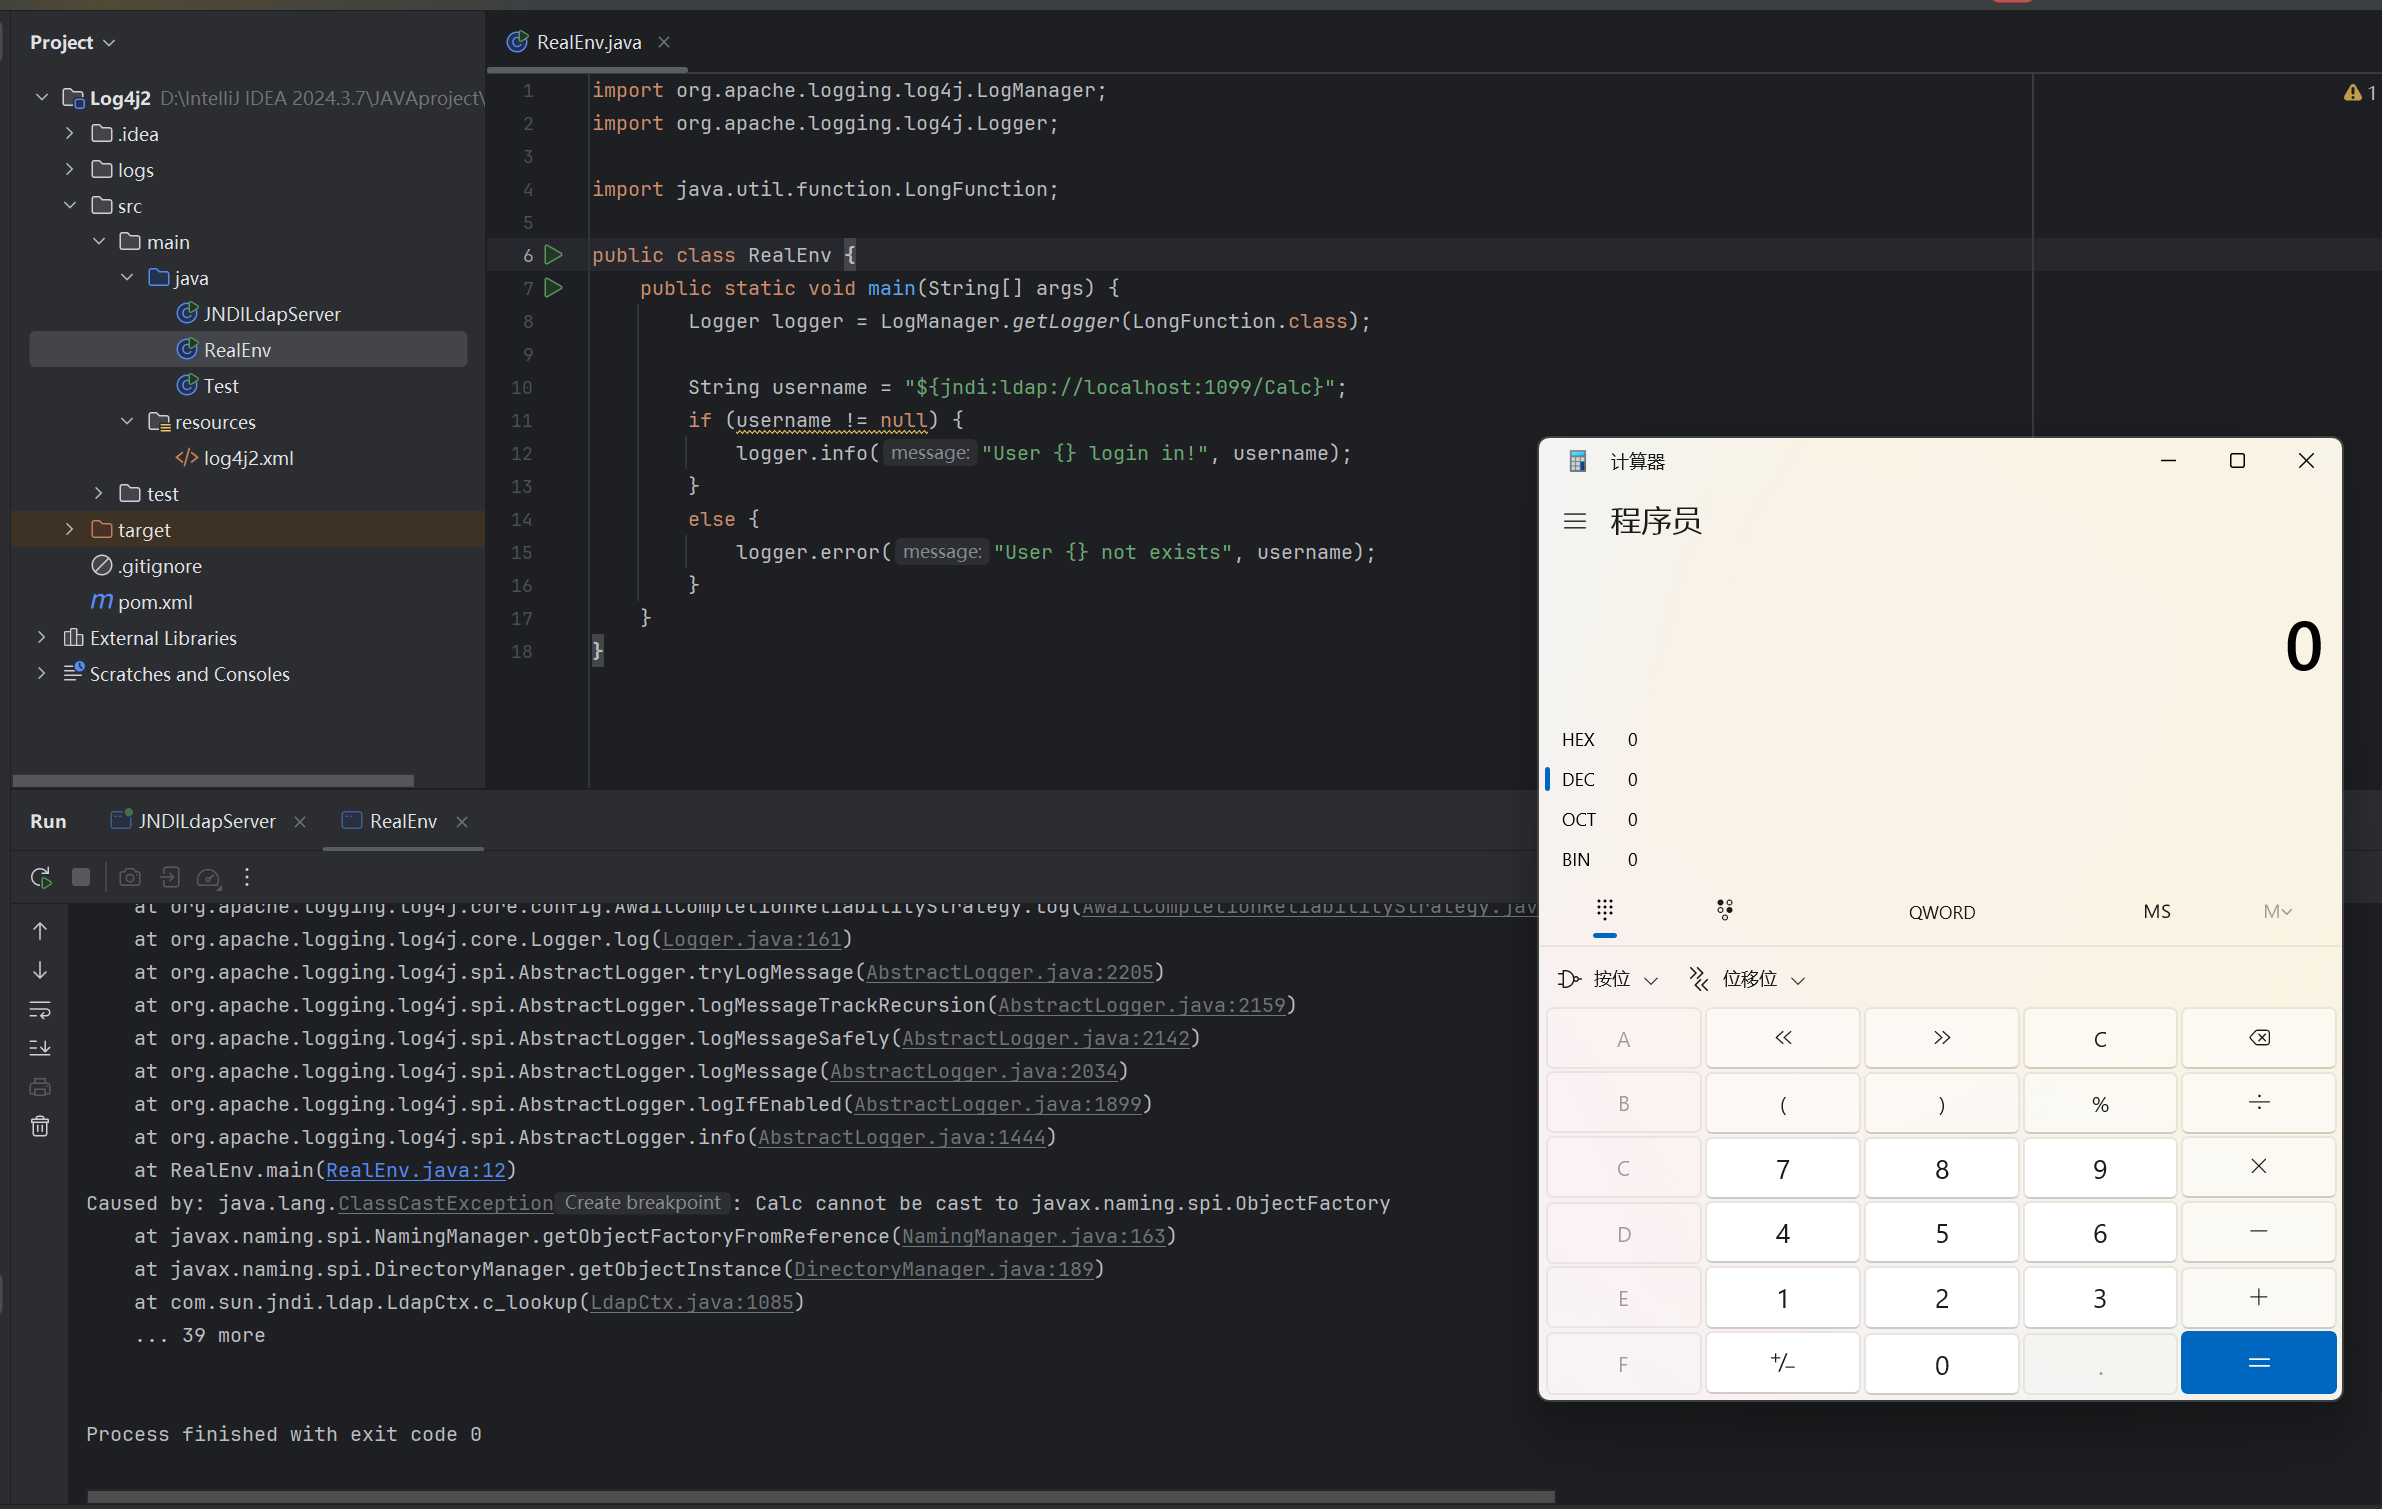2382x1509 pixels.
Task: Close the RealEnv run tab
Action: (x=462, y=821)
